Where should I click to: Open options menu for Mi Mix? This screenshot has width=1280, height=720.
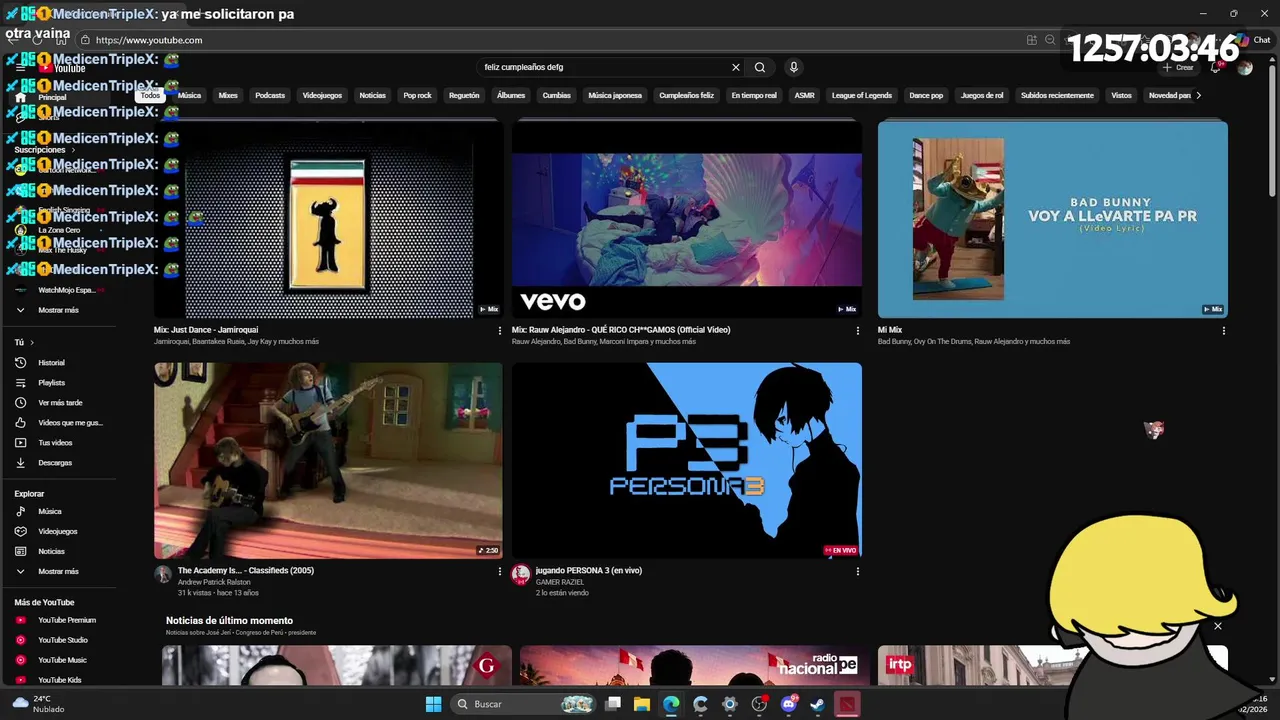click(1223, 331)
